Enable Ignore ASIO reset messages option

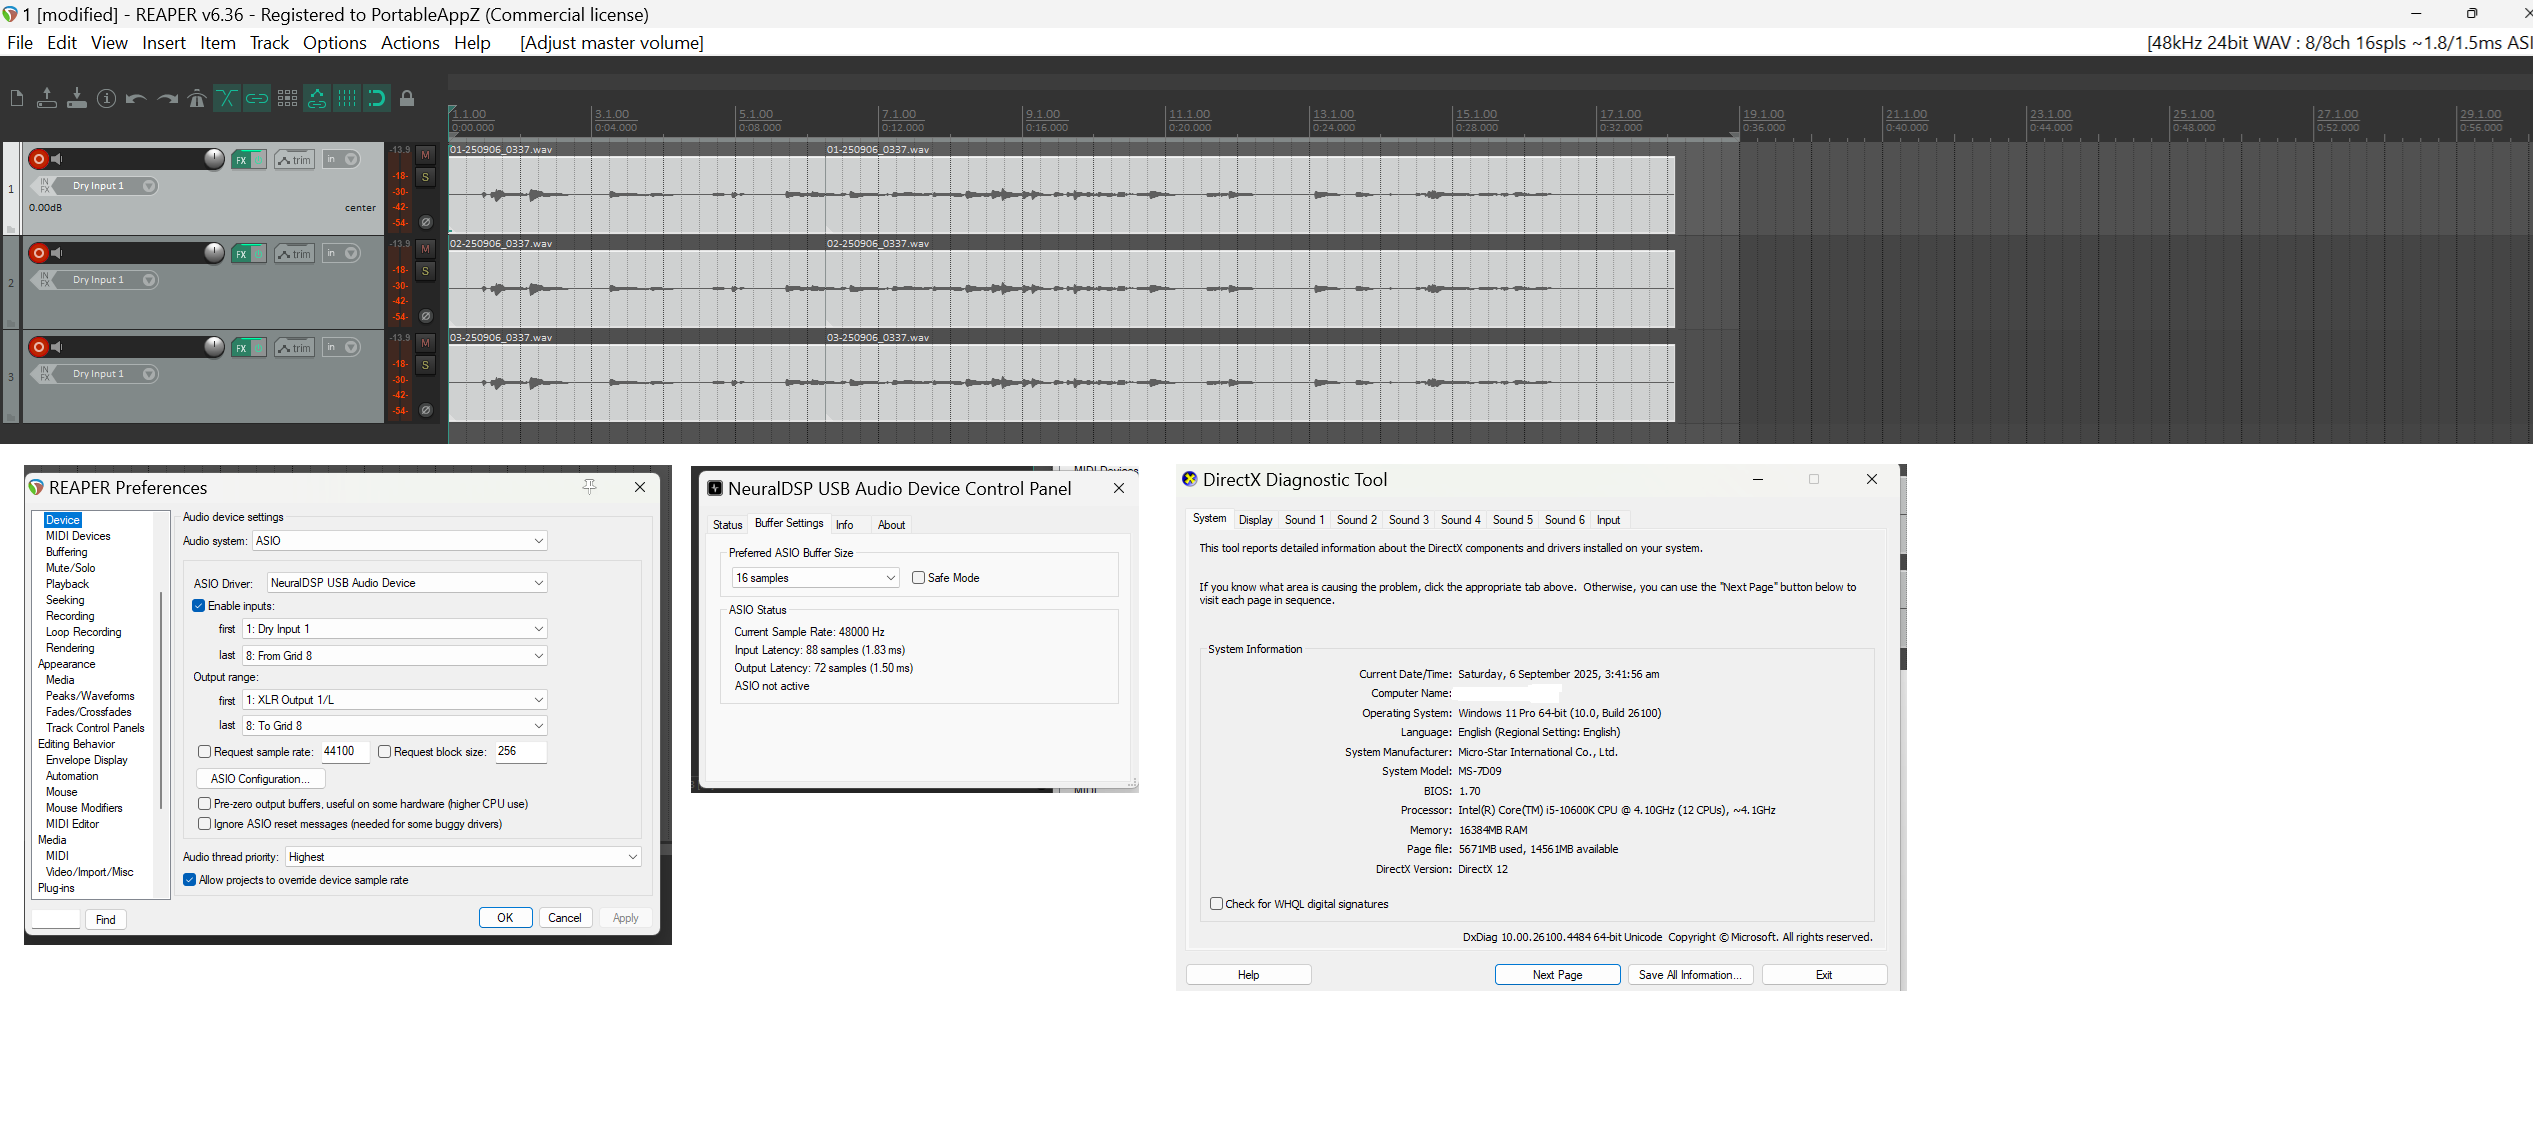point(204,824)
